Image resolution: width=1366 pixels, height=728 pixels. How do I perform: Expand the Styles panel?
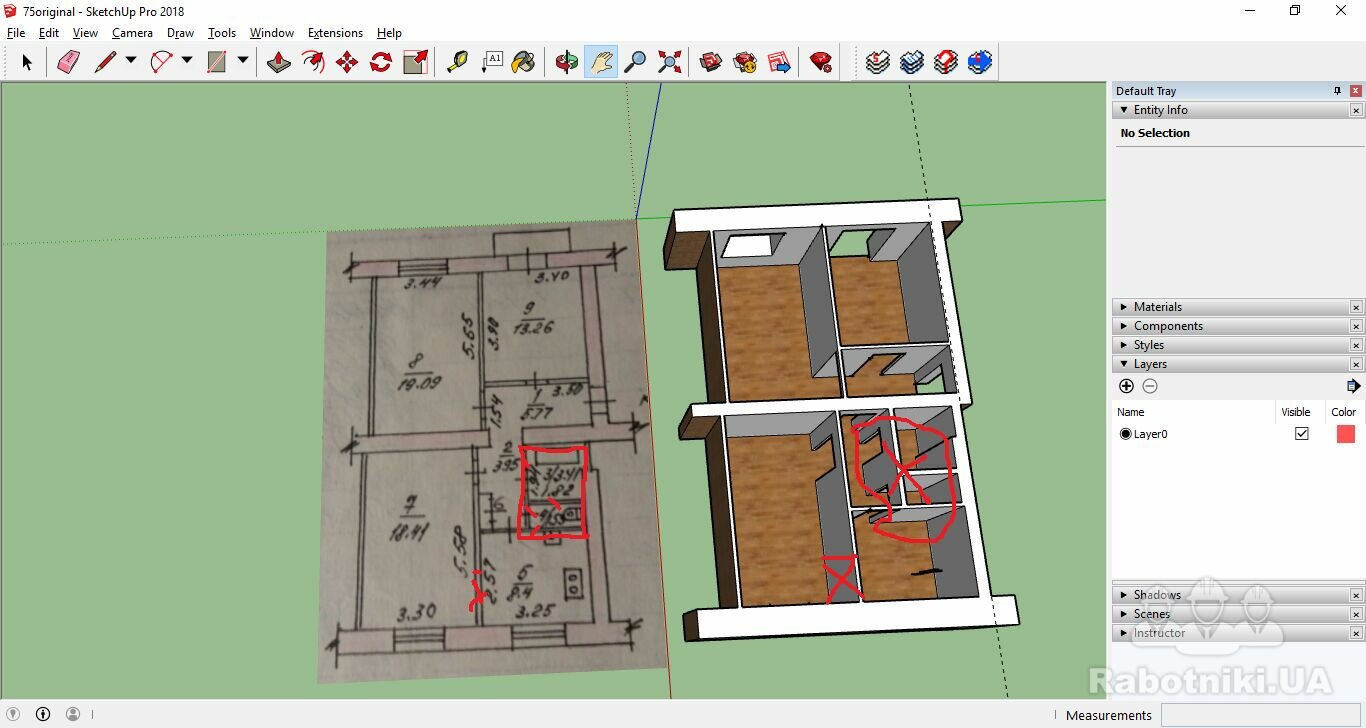(x=1124, y=345)
